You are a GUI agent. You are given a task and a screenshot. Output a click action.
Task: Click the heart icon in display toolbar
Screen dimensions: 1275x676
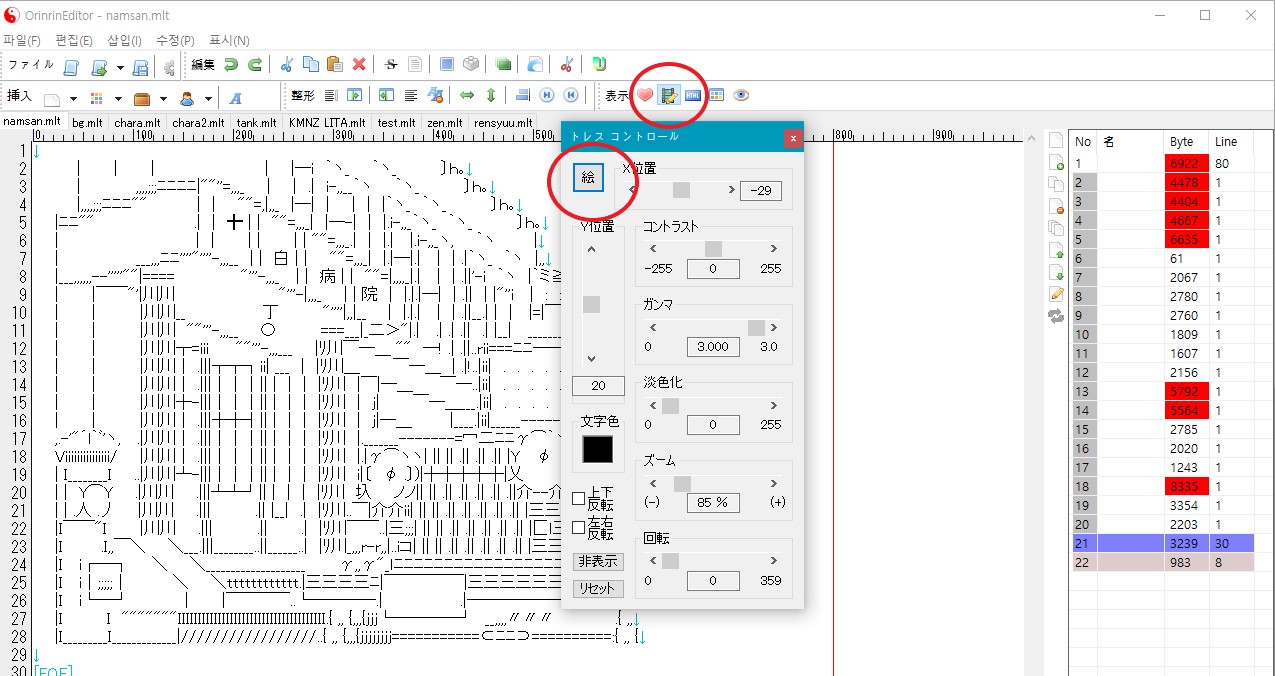[x=645, y=95]
